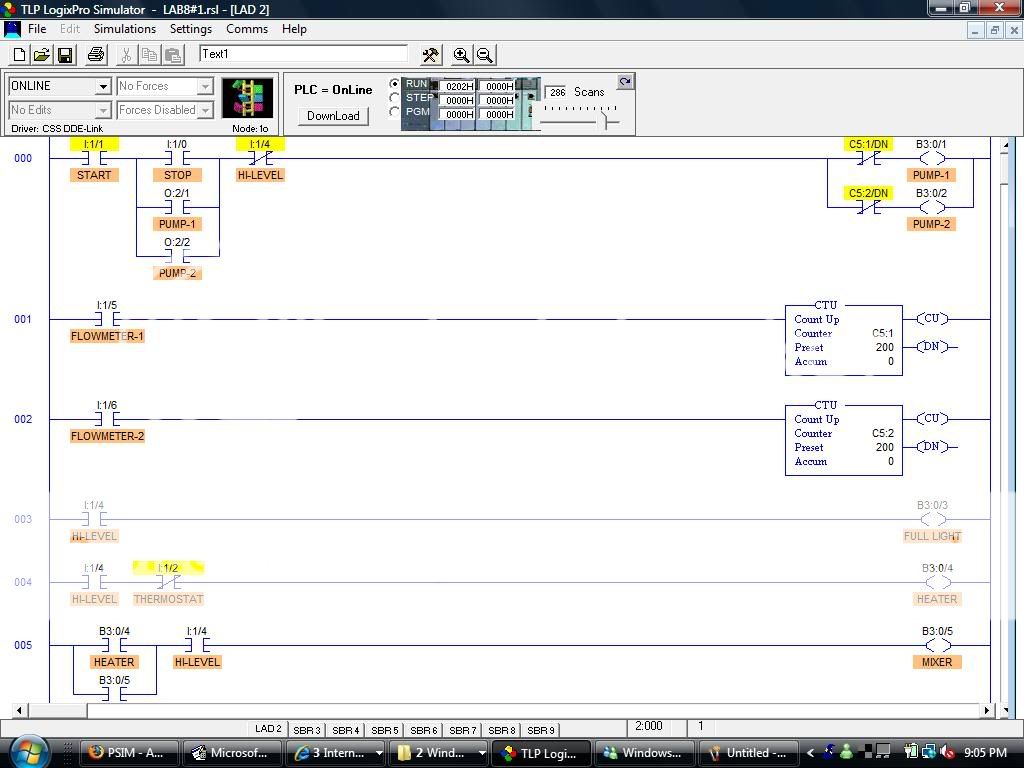The image size is (1024, 768).
Task: Open the Simulations menu
Action: pyautogui.click(x=124, y=29)
